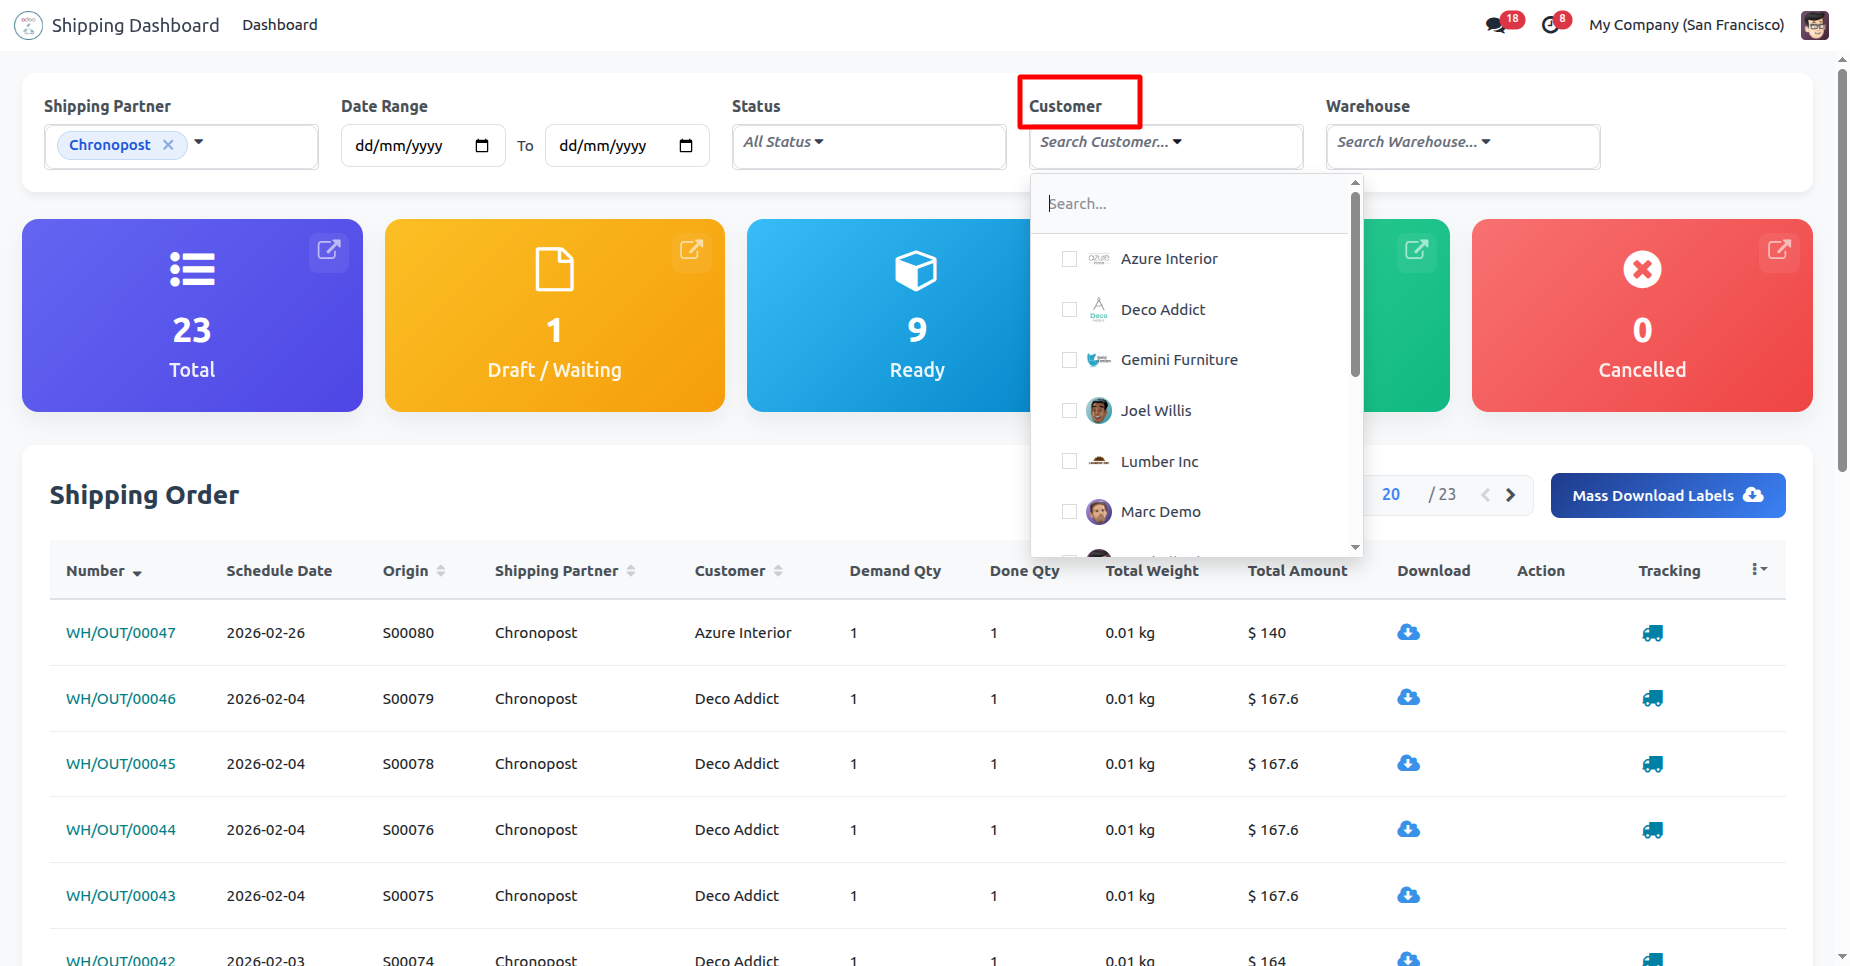Open My Company (San Francisco) switcher
The height and width of the screenshot is (966, 1850).
[1686, 25]
